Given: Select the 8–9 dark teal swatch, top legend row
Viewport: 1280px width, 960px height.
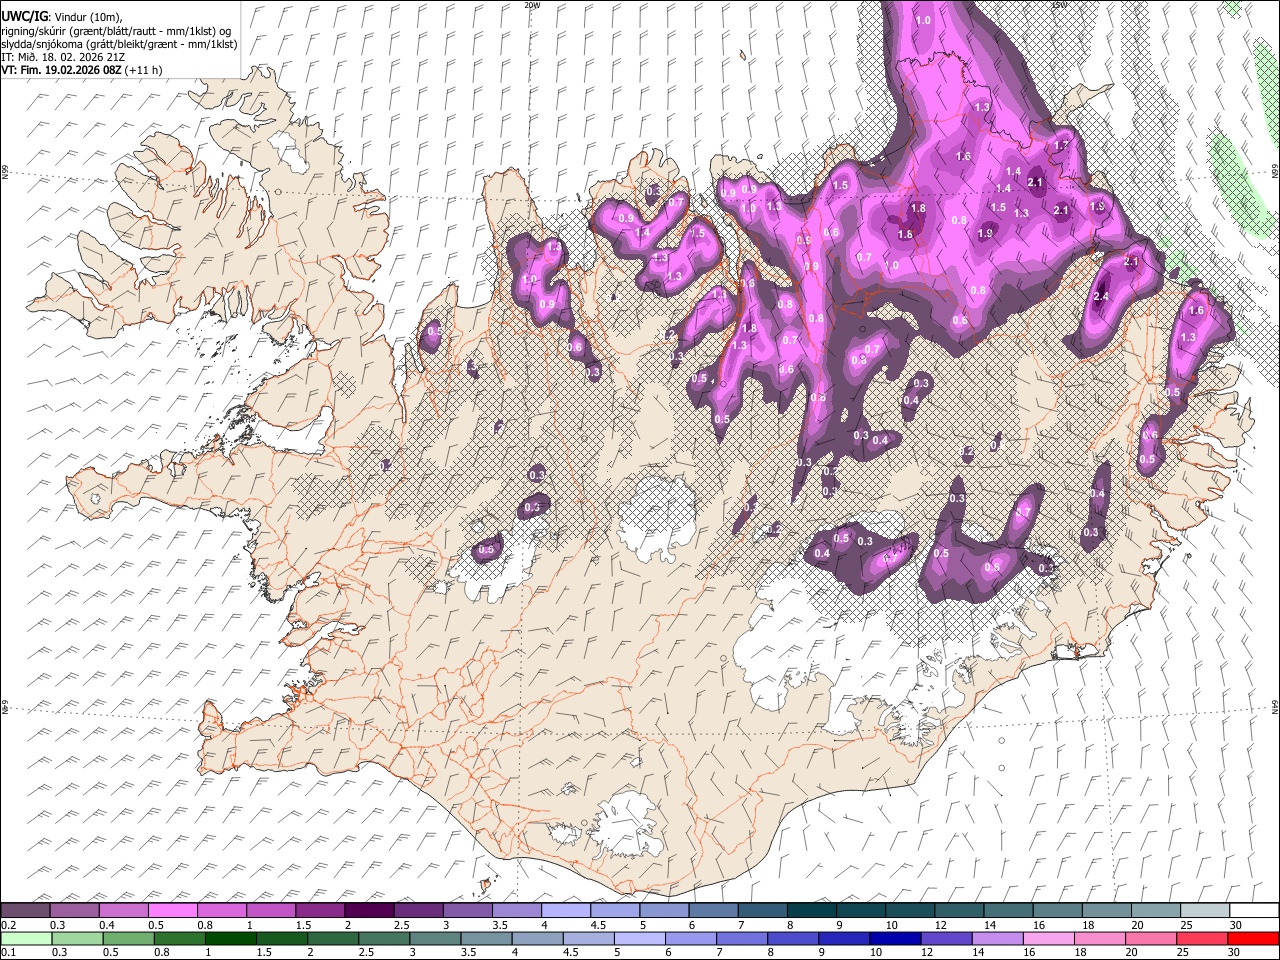Looking at the screenshot, I should click(812, 910).
